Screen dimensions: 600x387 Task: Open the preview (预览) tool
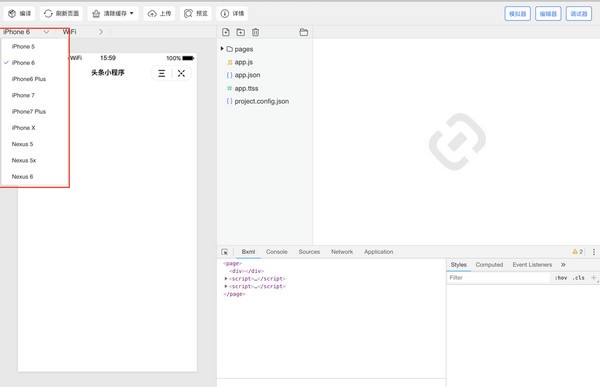(196, 13)
